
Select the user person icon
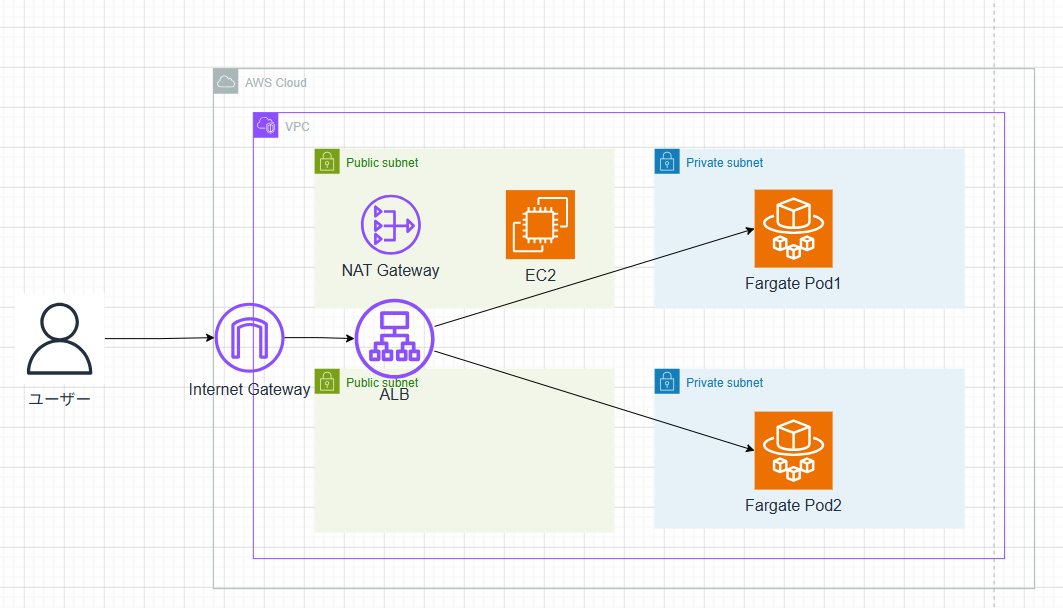coord(60,338)
